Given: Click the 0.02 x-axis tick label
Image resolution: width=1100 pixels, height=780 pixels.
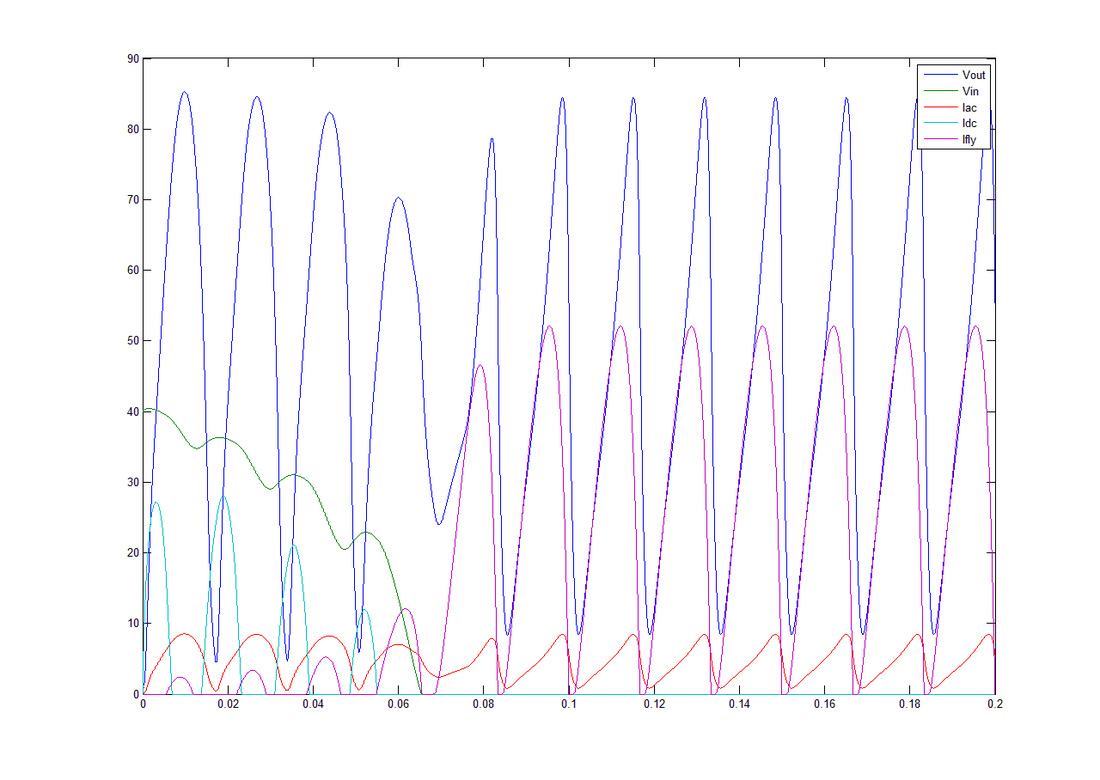Looking at the screenshot, I should click(228, 705).
